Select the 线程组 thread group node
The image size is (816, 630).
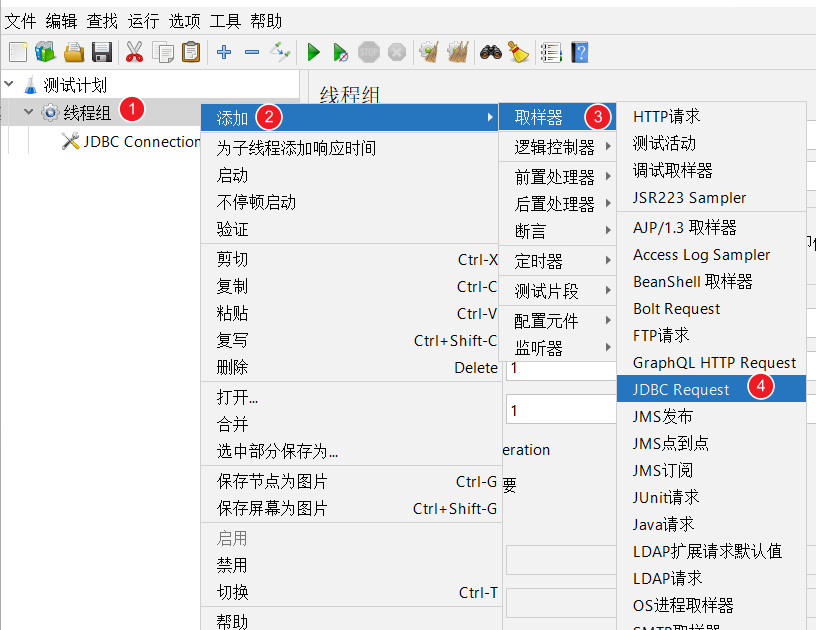point(76,112)
